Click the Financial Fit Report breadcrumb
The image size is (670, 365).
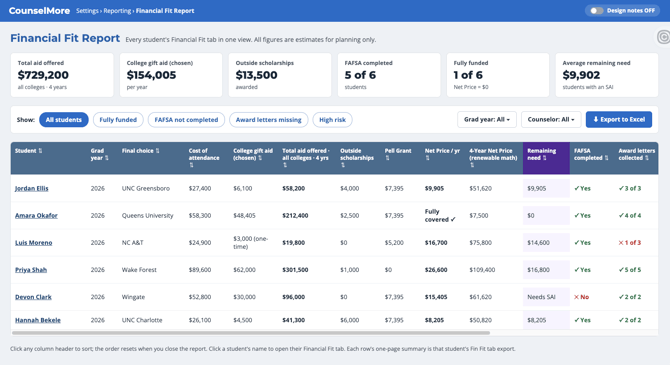coord(165,11)
